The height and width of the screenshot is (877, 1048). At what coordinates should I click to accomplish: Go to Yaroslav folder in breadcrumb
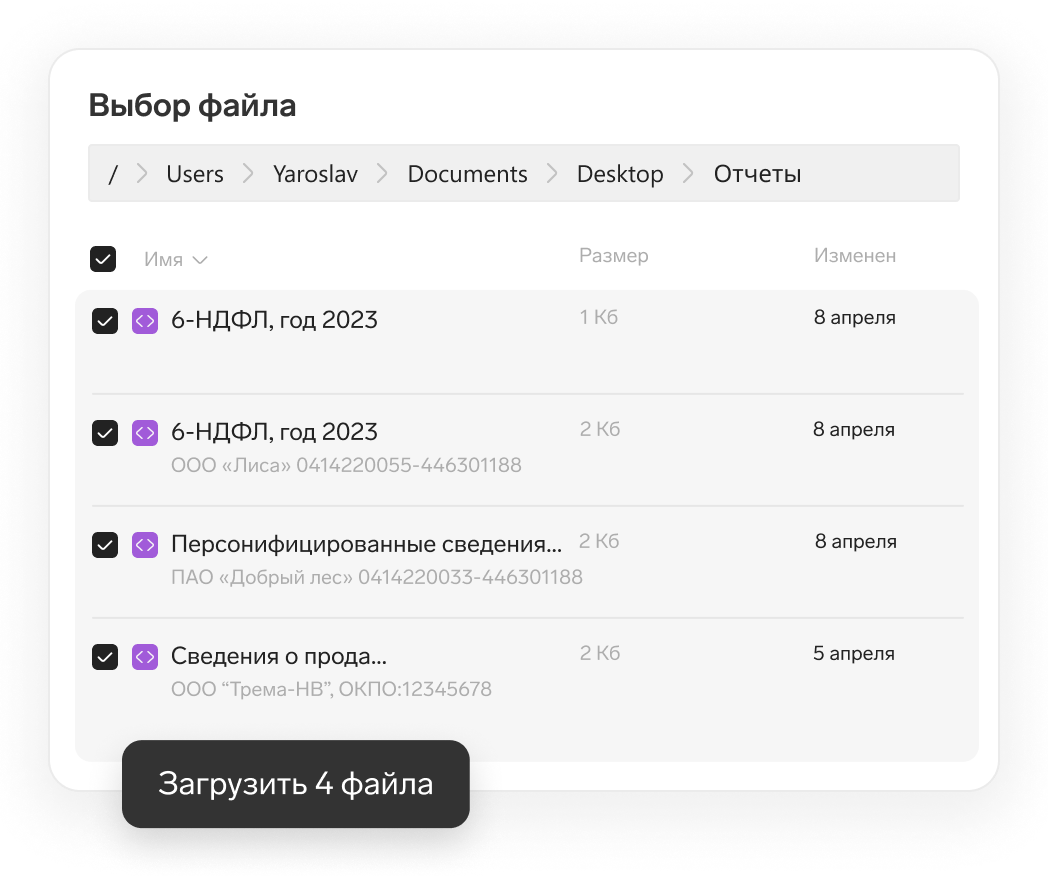tap(315, 174)
